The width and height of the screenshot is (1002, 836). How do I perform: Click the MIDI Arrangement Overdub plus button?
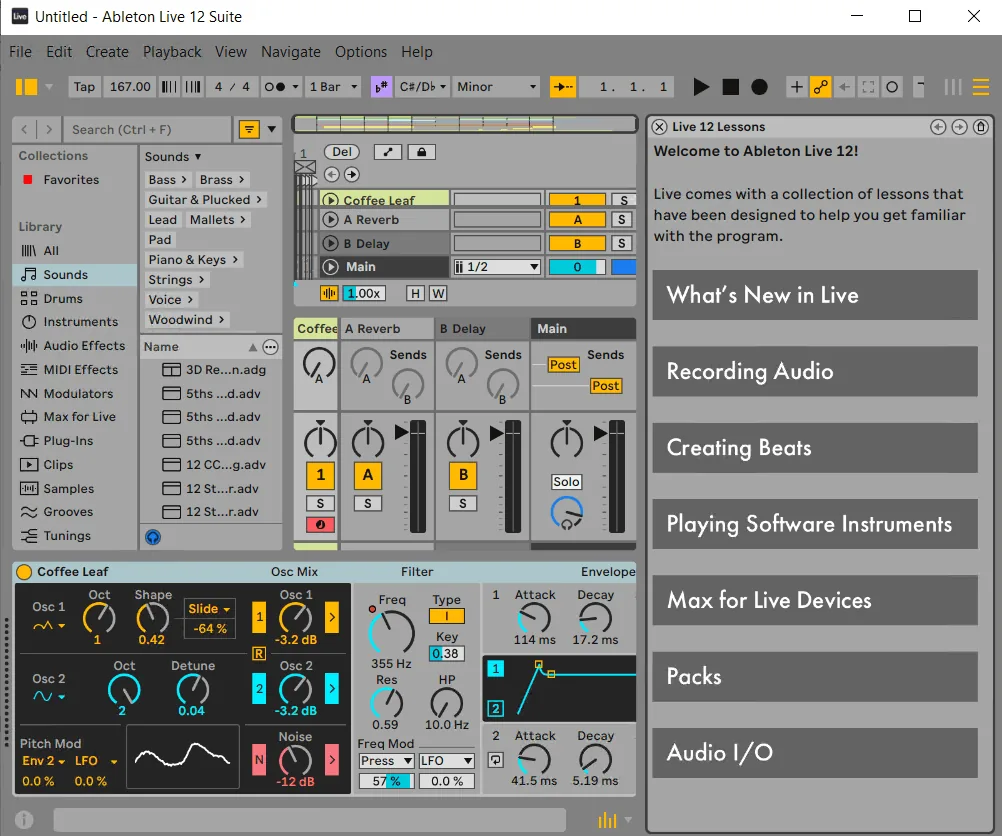[x=796, y=87]
